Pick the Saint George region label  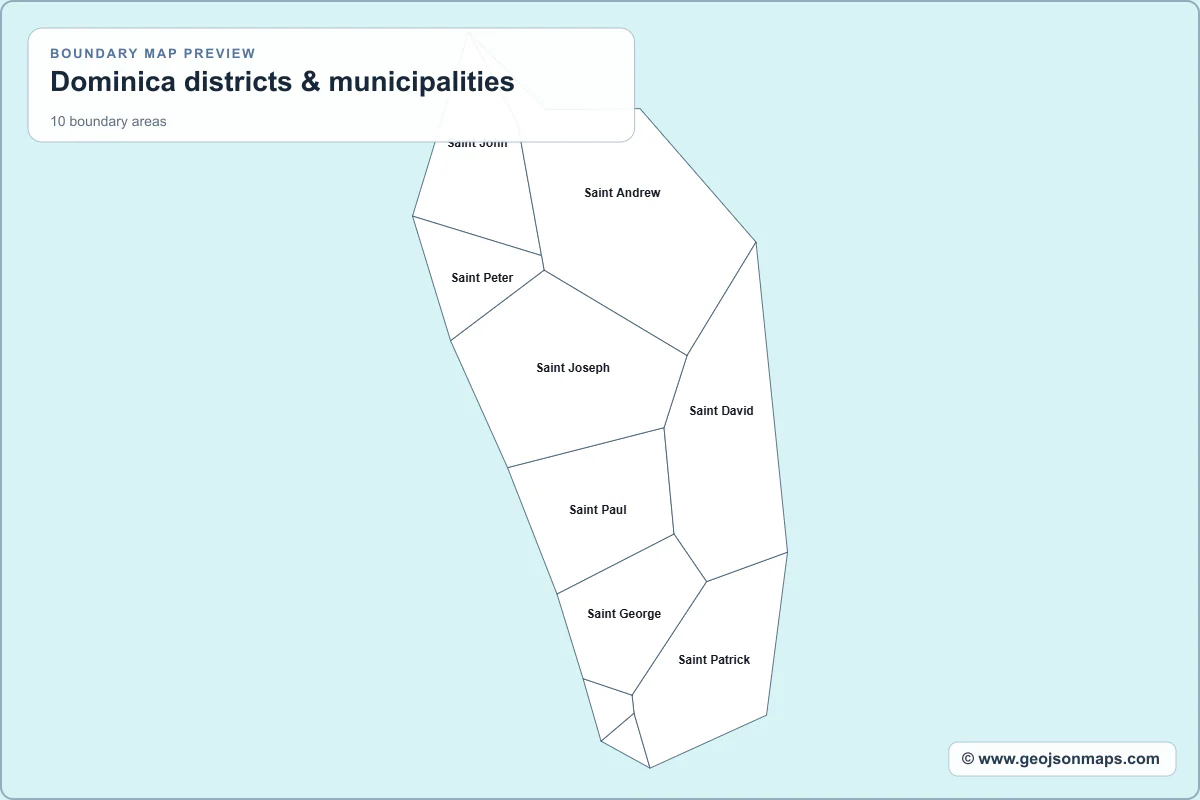[624, 614]
